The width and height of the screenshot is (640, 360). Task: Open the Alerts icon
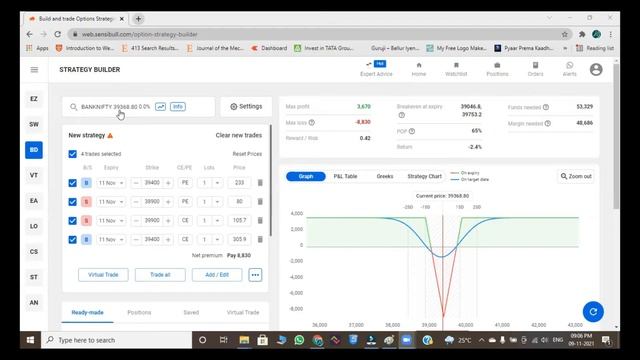point(569,65)
